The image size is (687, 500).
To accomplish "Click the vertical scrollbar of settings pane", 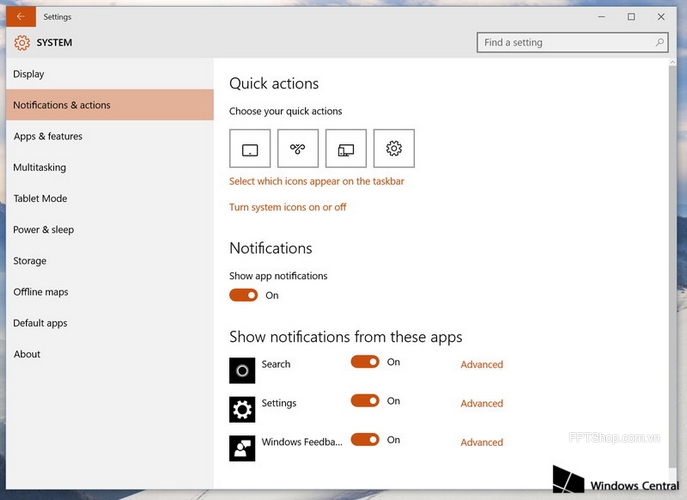I will (x=673, y=267).
